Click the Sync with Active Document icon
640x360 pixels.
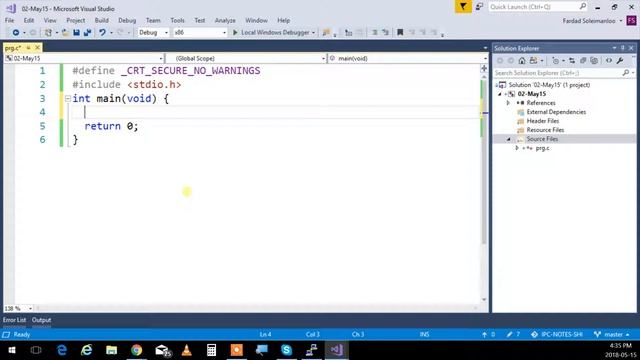pyautogui.click(x=572, y=60)
